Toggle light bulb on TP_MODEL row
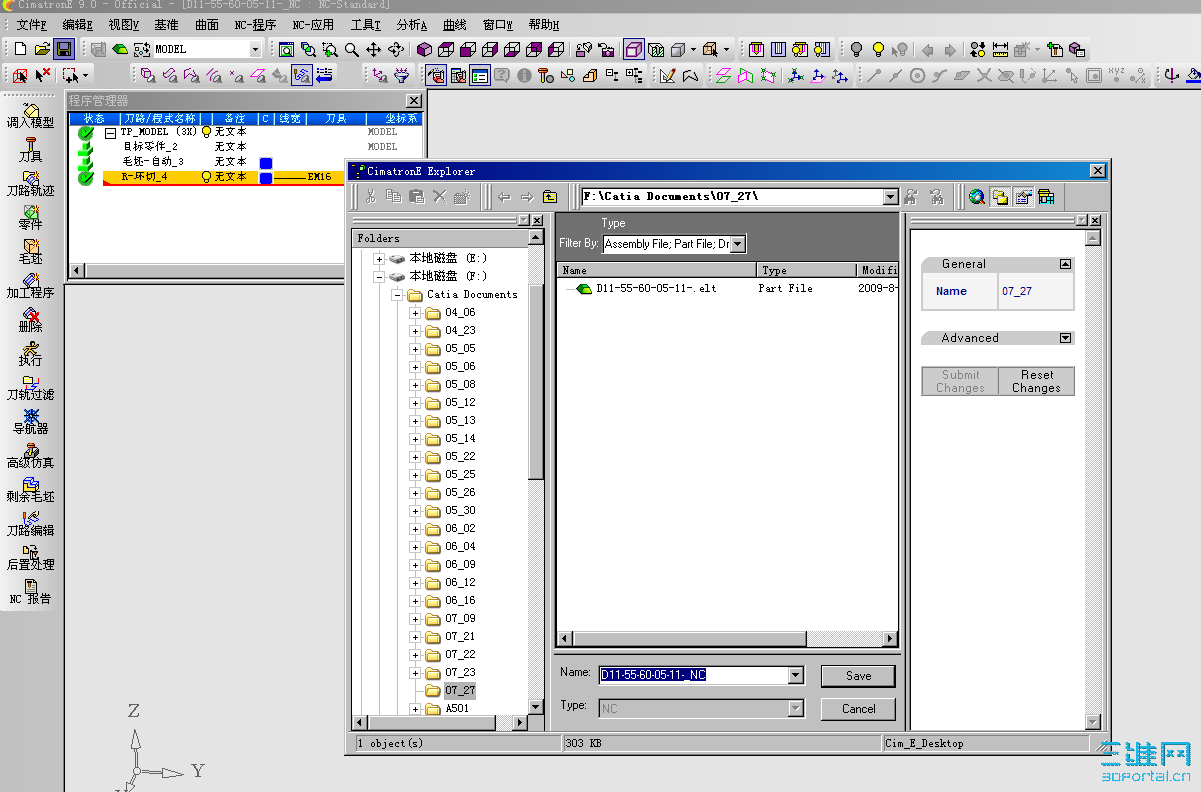Screen dimensions: 1201x792 pyautogui.click(x=207, y=132)
